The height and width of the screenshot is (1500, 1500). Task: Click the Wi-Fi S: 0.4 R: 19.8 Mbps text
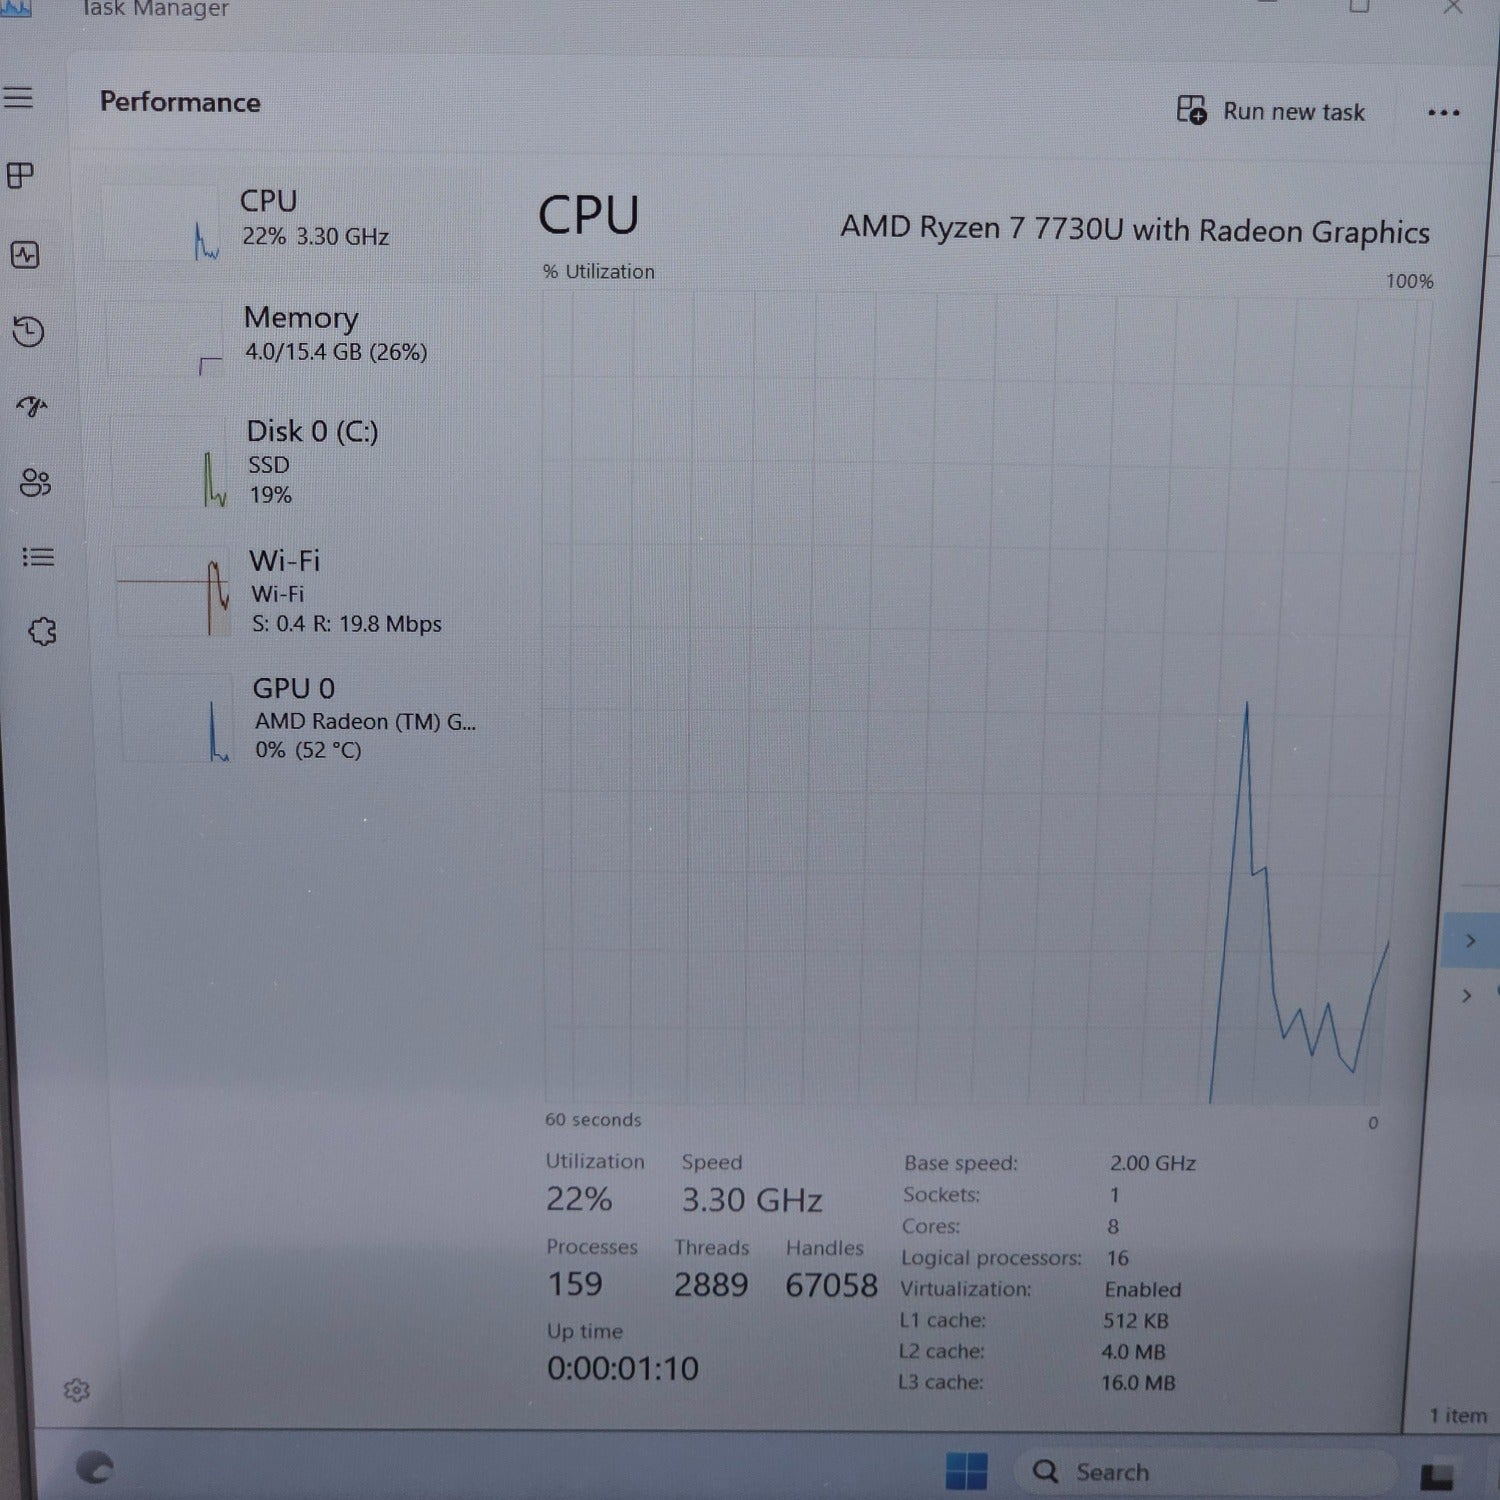point(346,624)
